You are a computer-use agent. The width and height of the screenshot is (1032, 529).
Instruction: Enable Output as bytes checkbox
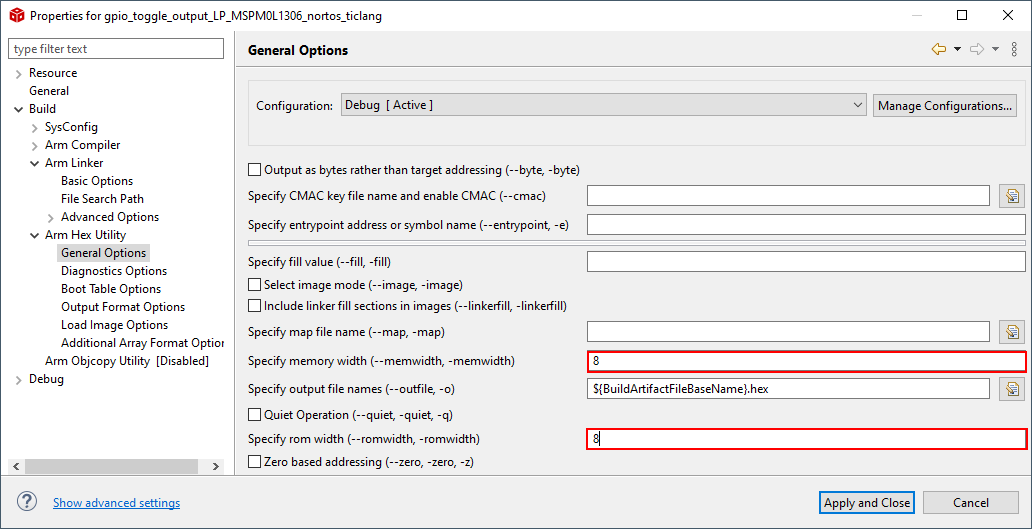coord(255,170)
